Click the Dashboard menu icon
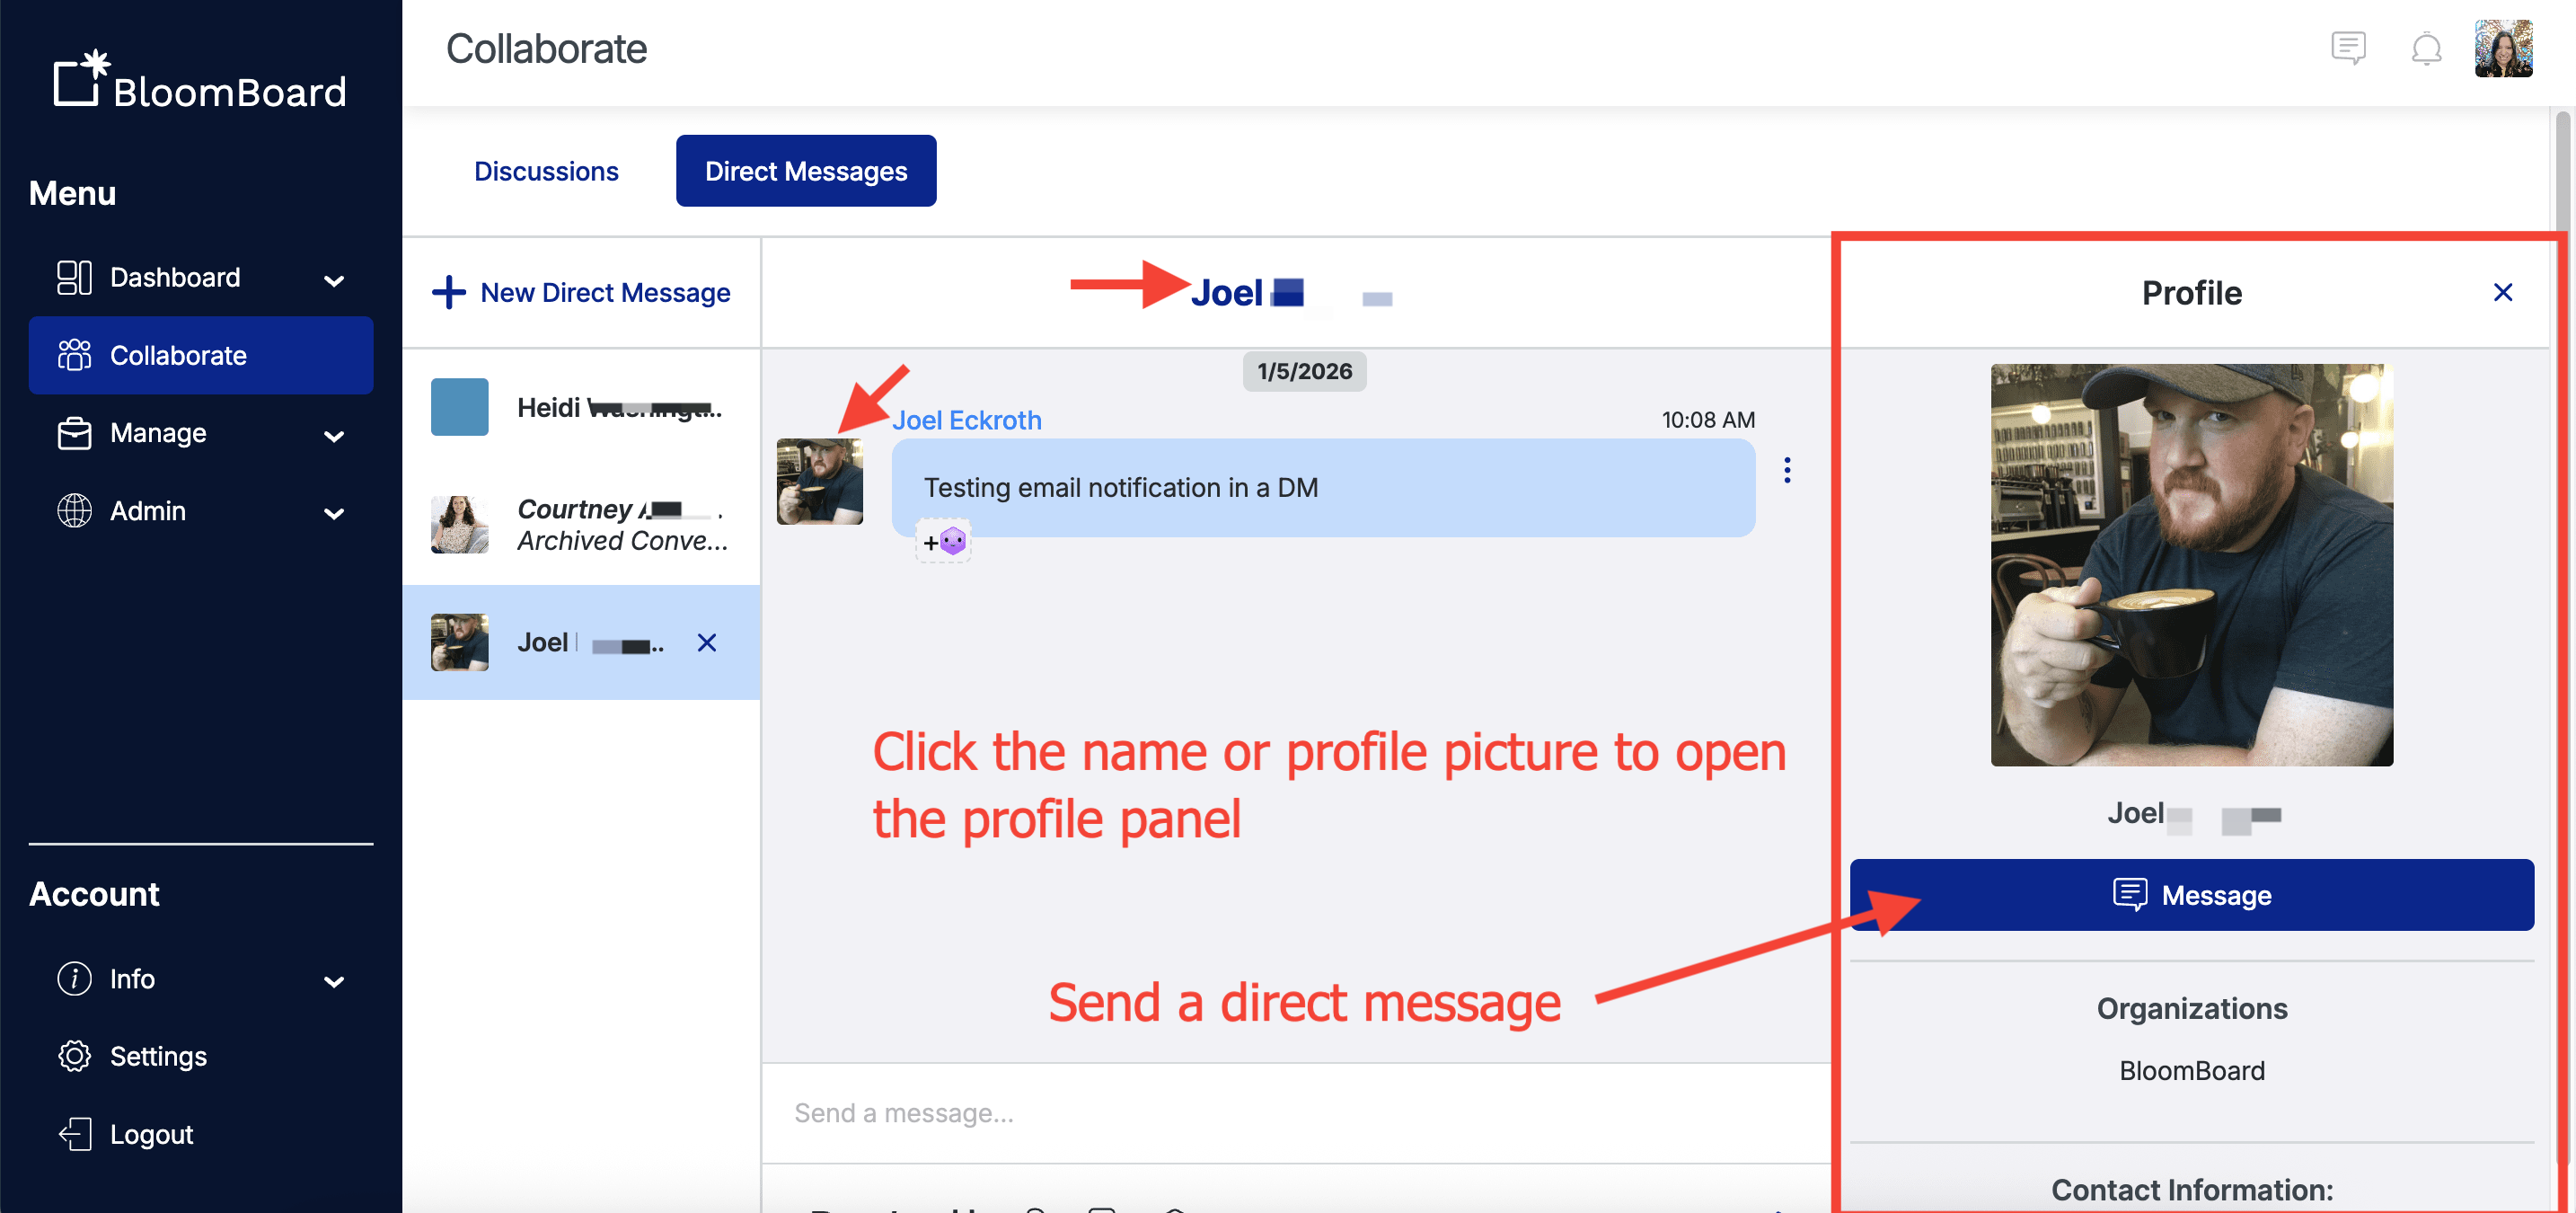This screenshot has height=1213, width=2576. (74, 277)
